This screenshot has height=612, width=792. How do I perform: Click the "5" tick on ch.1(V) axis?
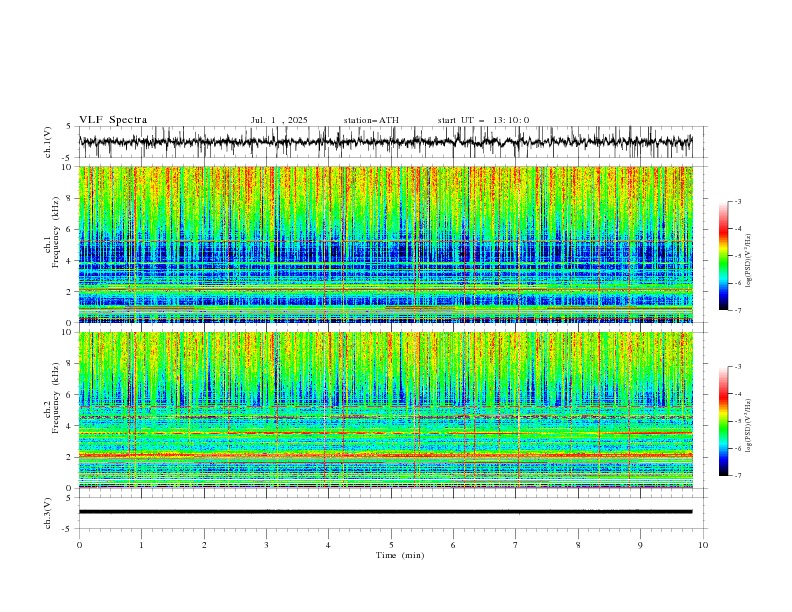pyautogui.click(x=69, y=127)
